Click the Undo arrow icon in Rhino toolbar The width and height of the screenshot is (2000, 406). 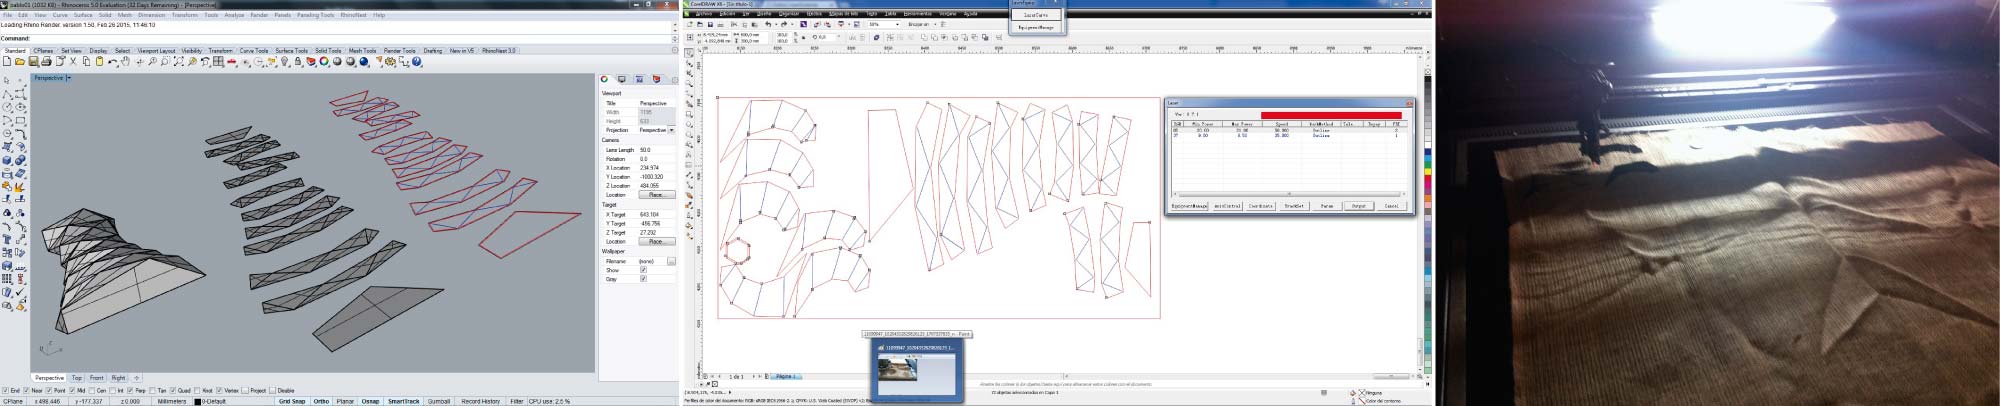[x=113, y=61]
